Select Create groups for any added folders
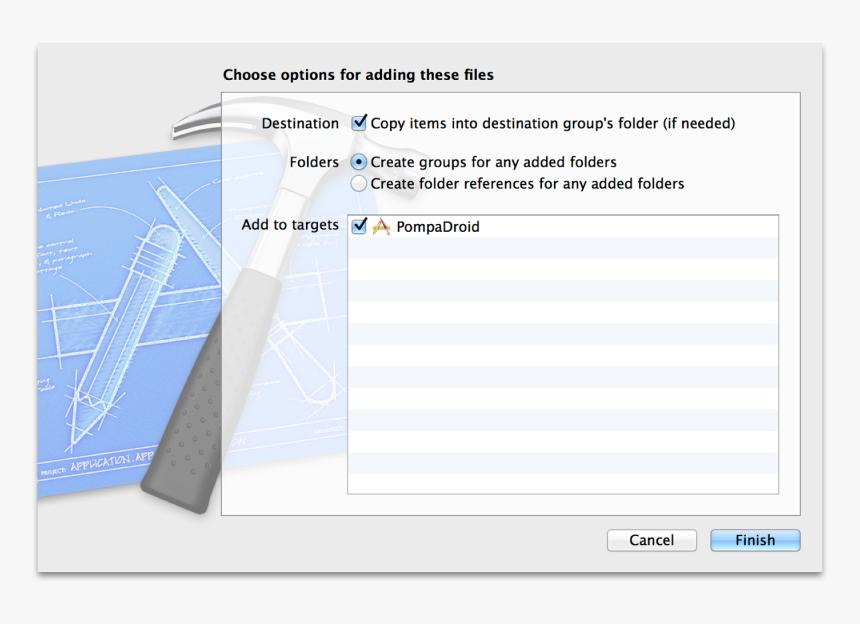Screen dimensions: 860x624 point(359,162)
